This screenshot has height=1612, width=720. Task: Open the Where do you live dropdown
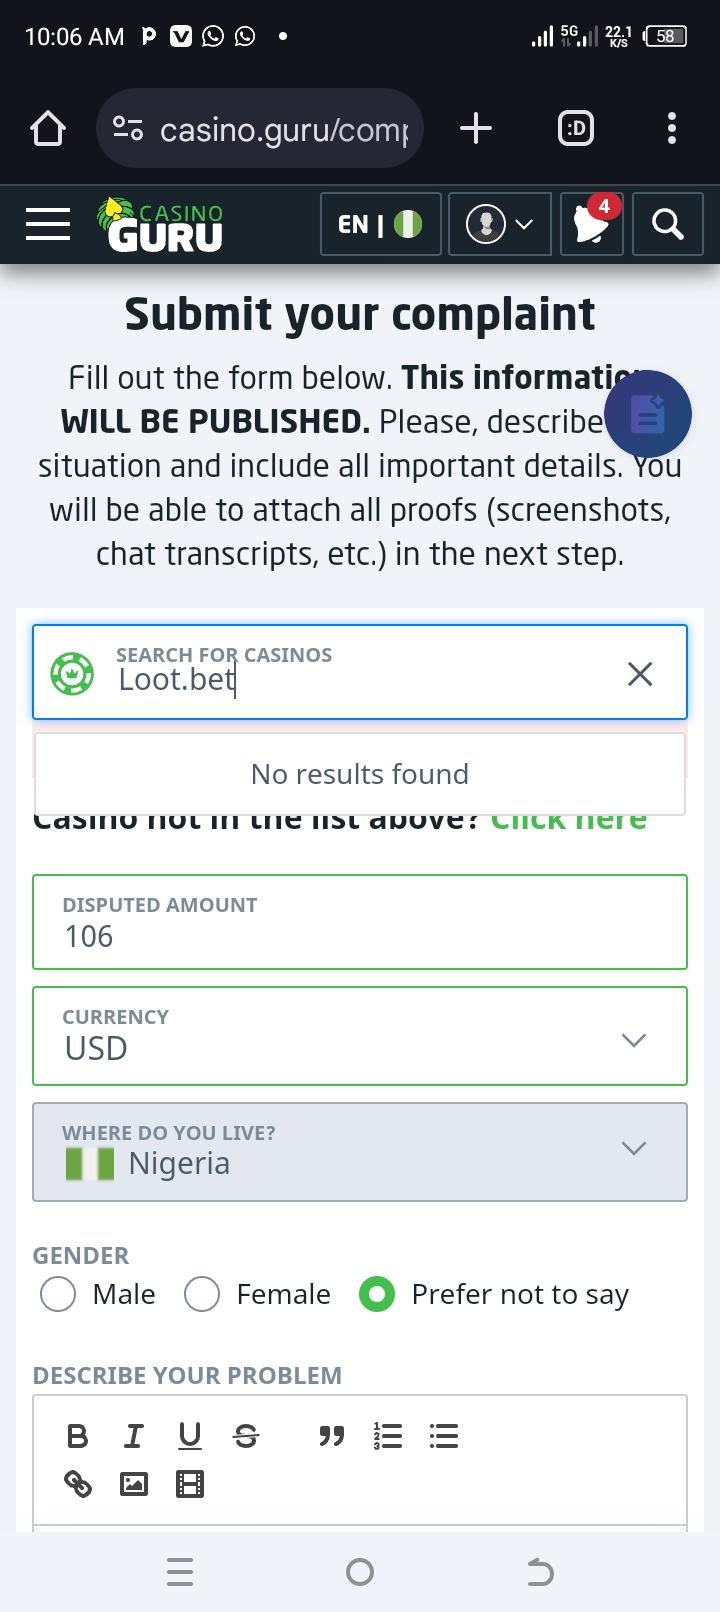[360, 1151]
